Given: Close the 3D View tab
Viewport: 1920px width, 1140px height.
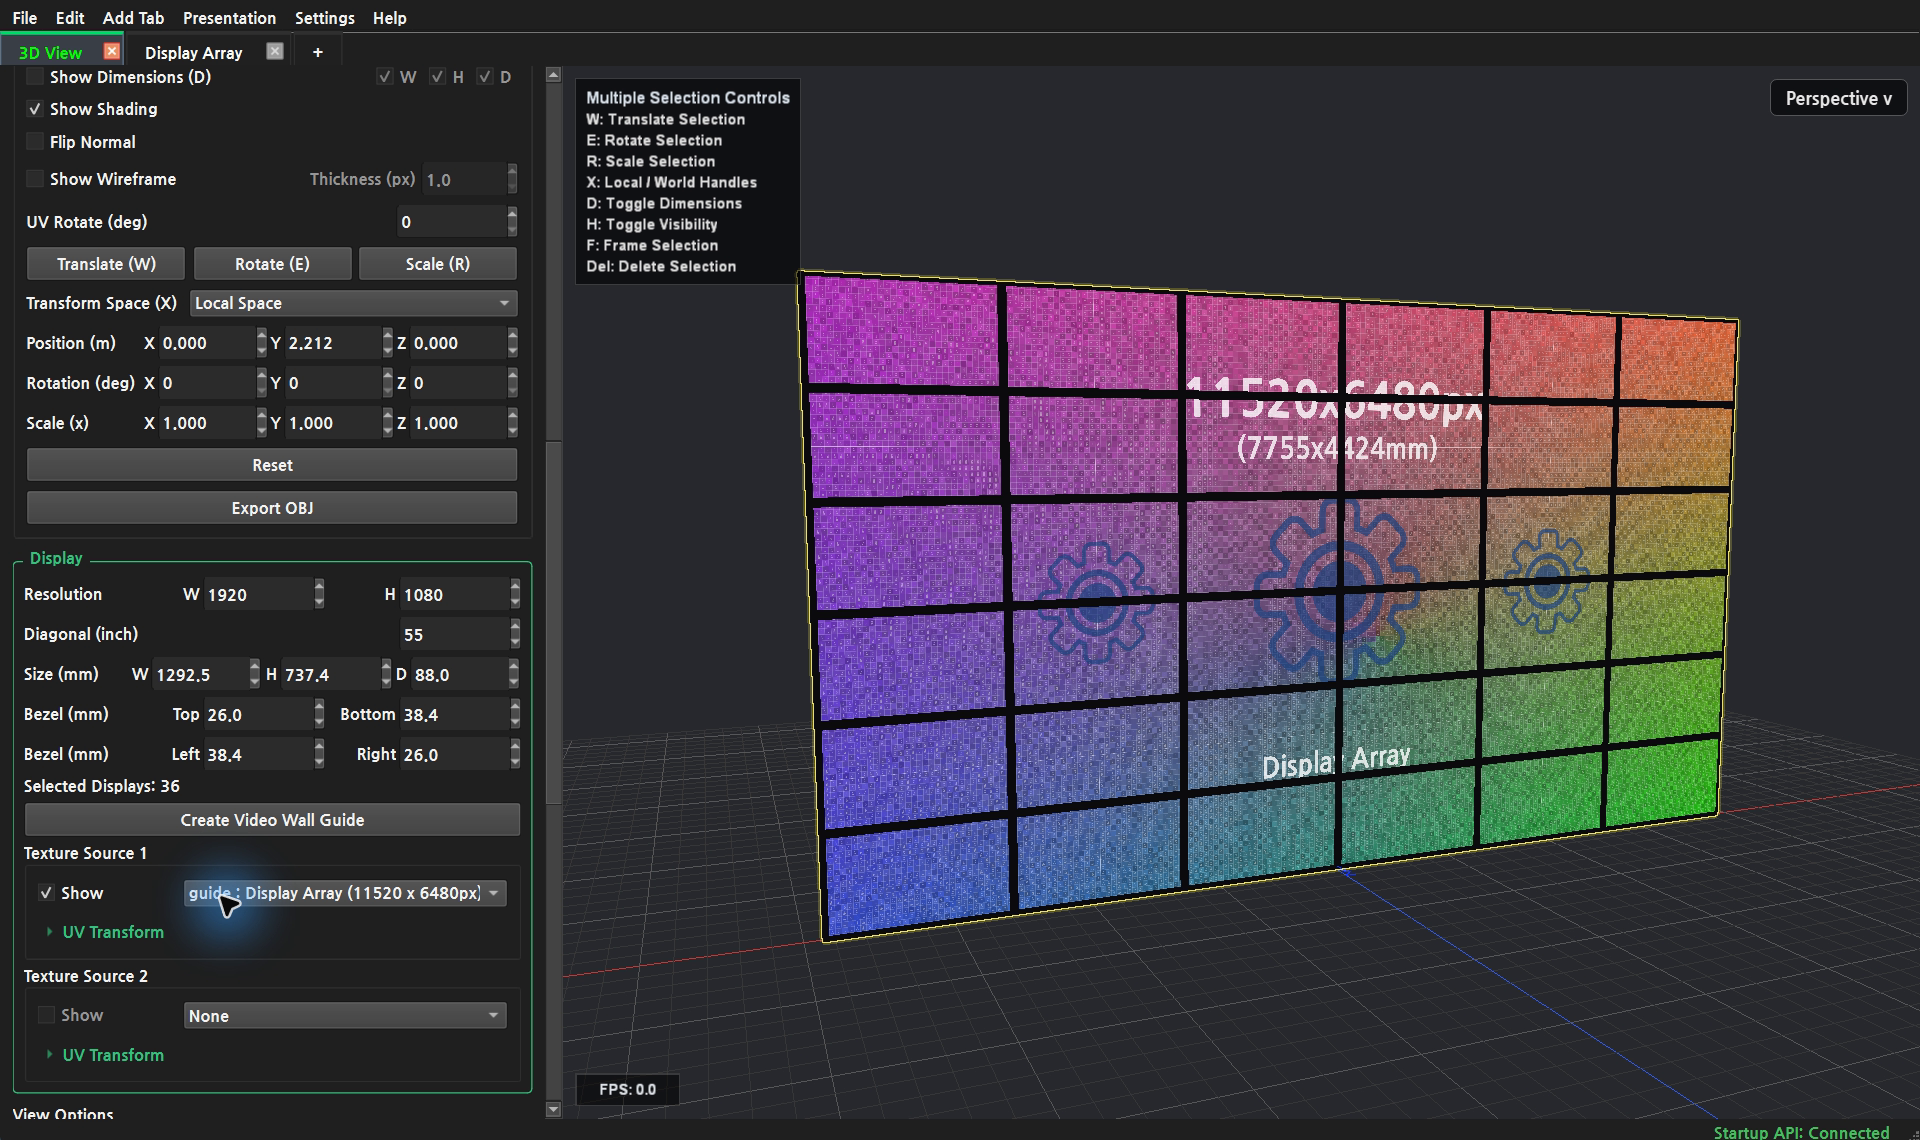Looking at the screenshot, I should point(112,51).
